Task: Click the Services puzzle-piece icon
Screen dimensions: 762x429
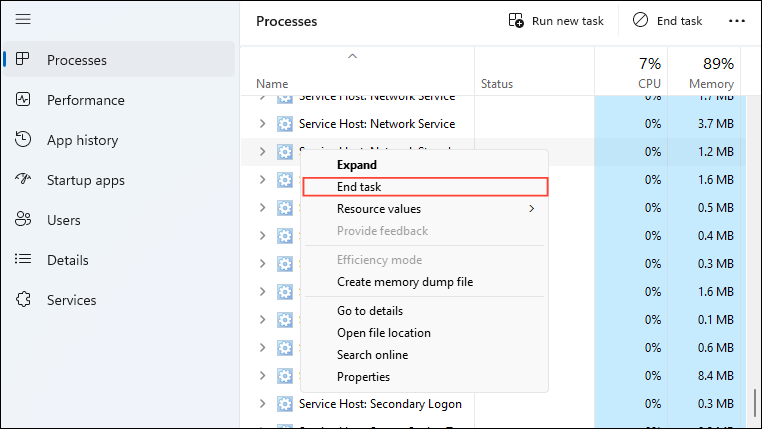Action: [x=23, y=300]
